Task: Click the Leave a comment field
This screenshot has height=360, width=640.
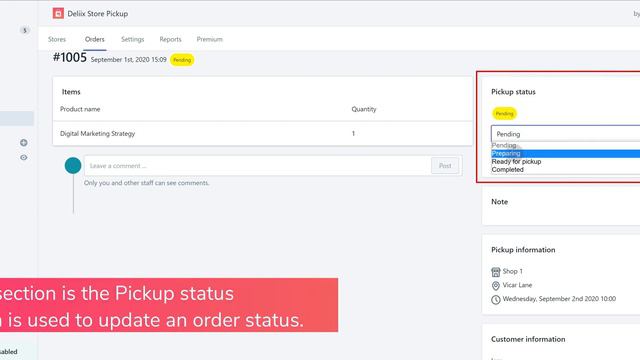Action: click(x=258, y=166)
